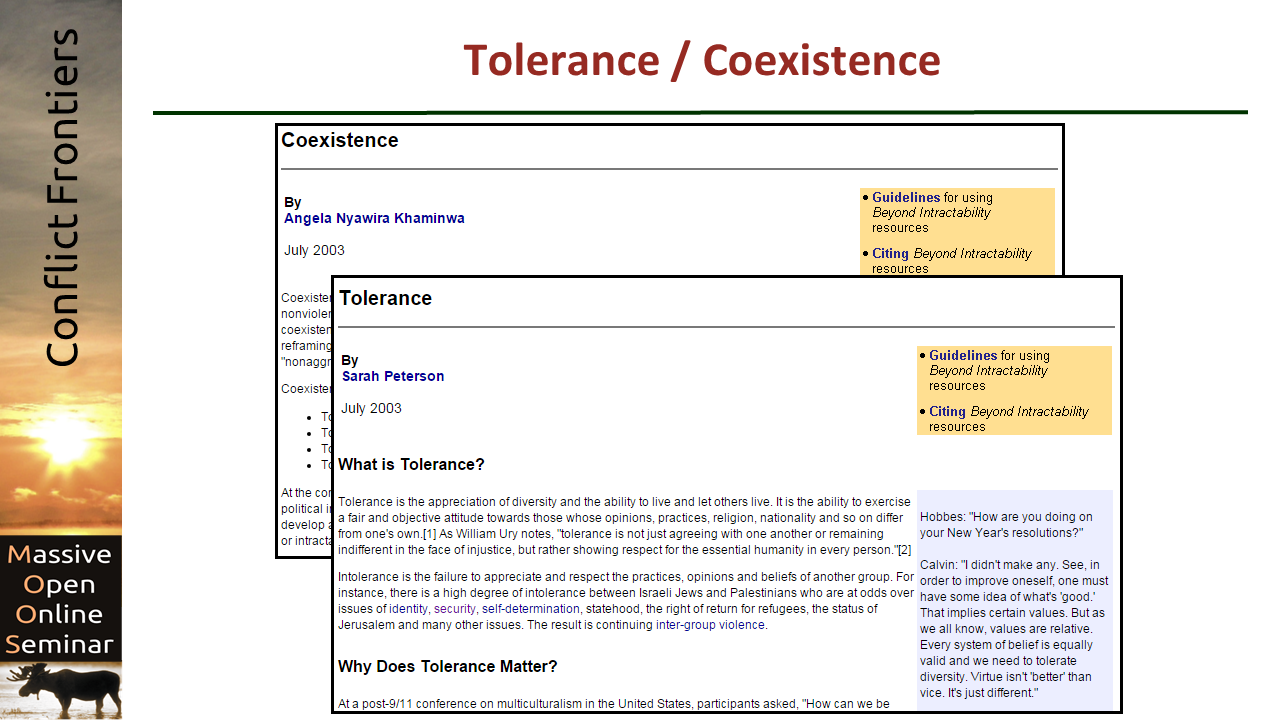Open Sarah Peterson author link

[392, 376]
